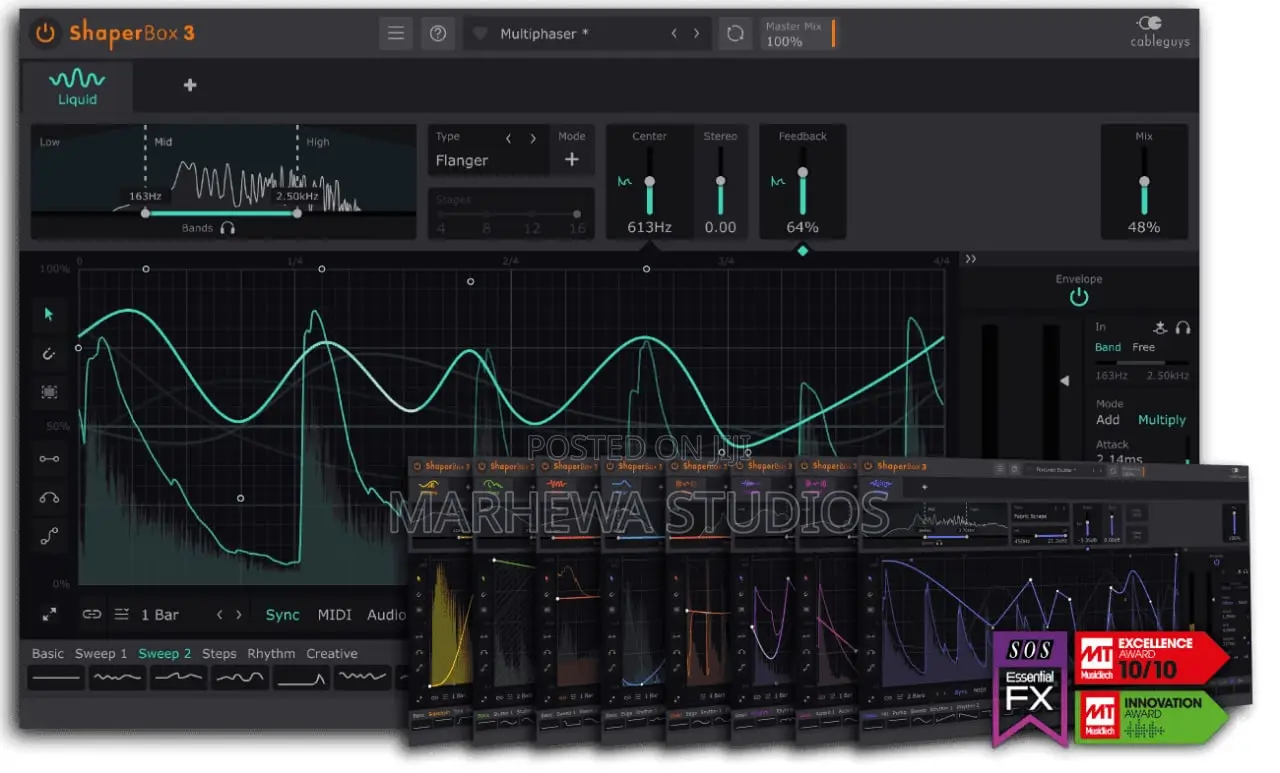Viewport: 1280px width, 773px height.
Task: Select the S-curve node tool
Action: pyautogui.click(x=49, y=537)
